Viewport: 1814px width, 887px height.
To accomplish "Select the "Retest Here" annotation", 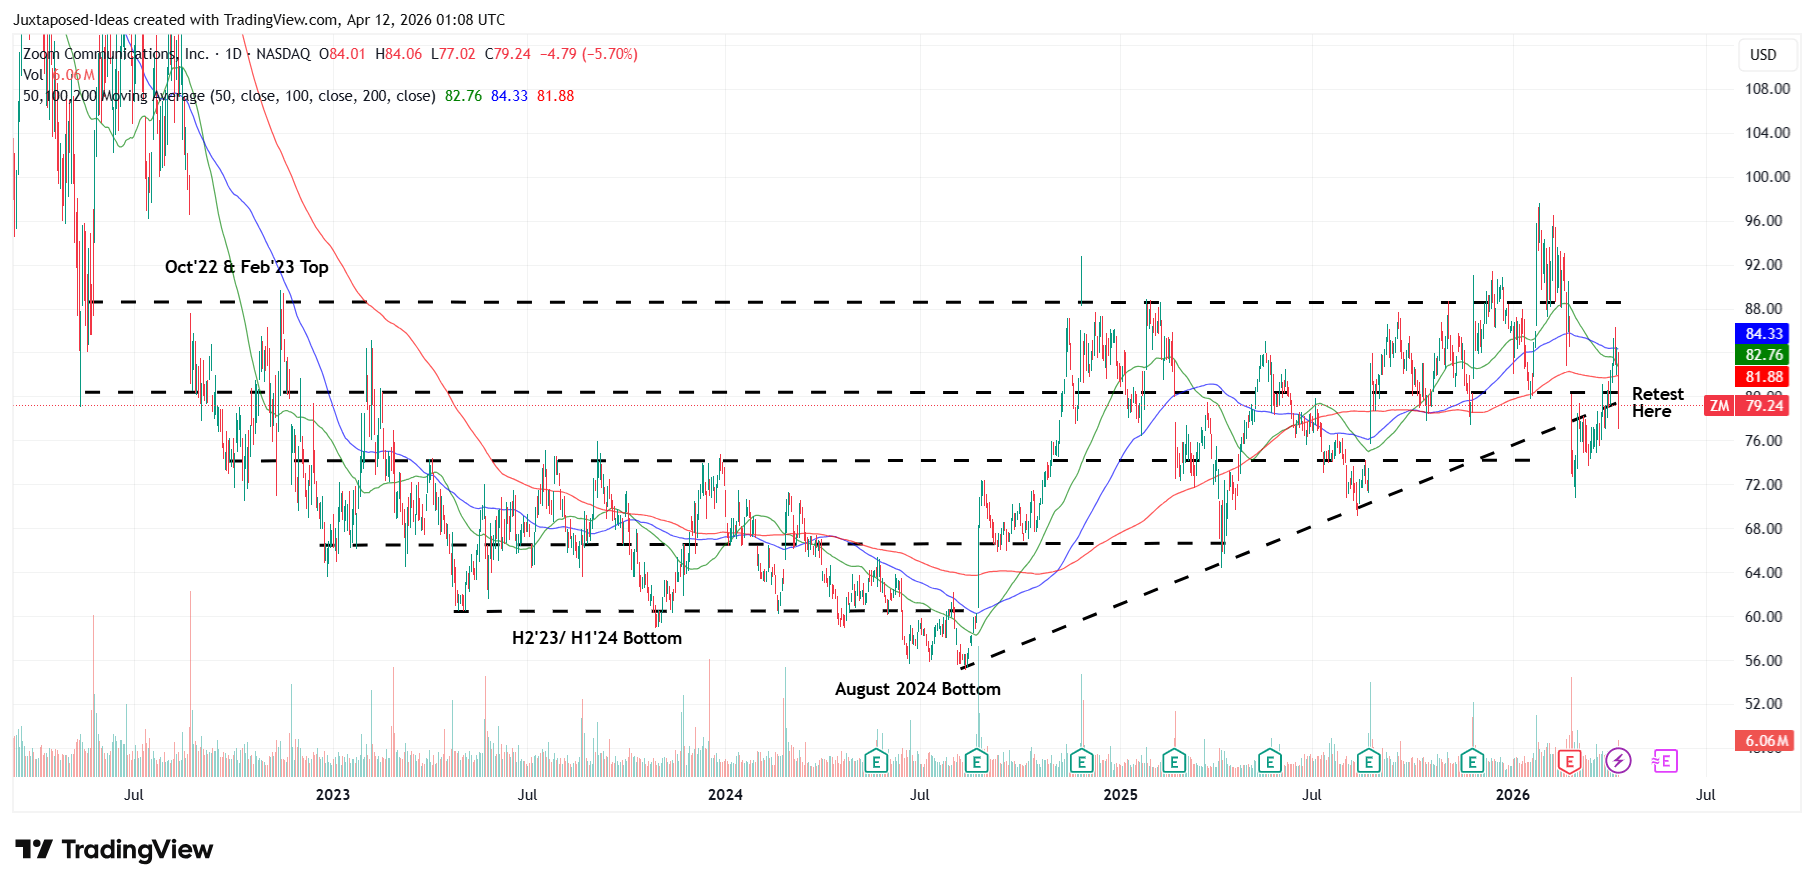I will (1658, 403).
